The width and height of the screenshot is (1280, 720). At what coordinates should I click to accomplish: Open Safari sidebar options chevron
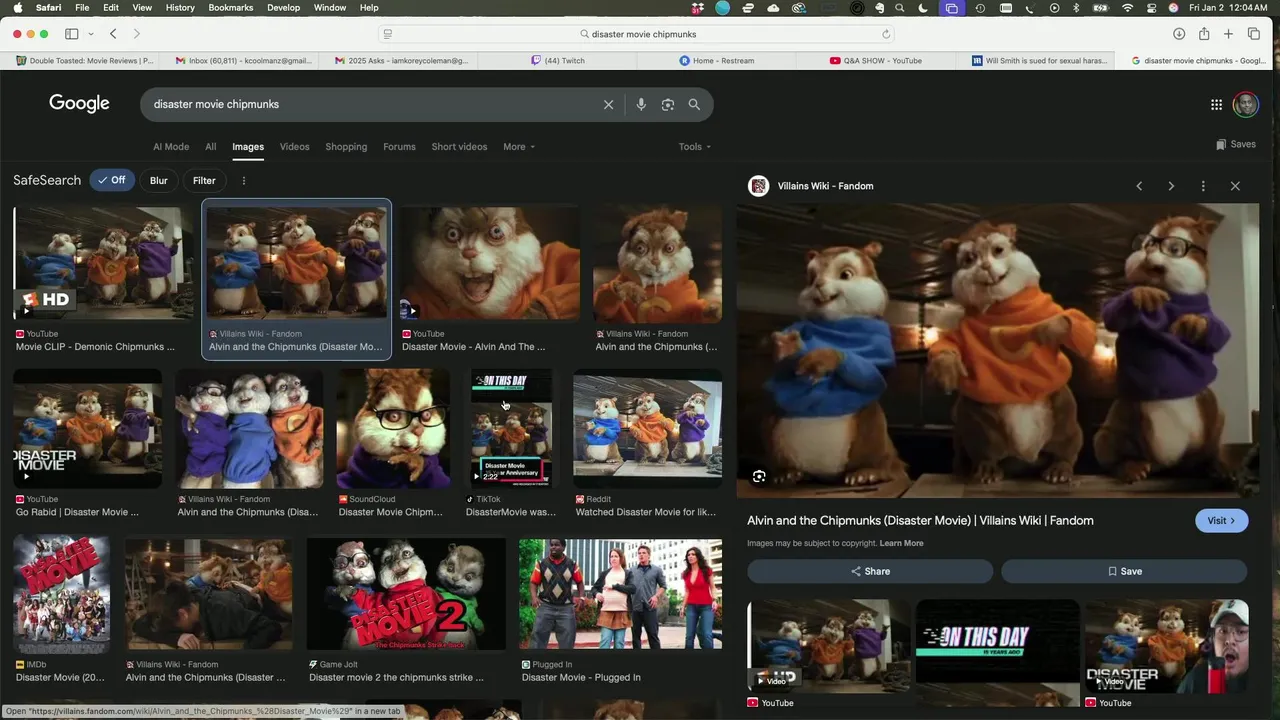pyautogui.click(x=91, y=34)
